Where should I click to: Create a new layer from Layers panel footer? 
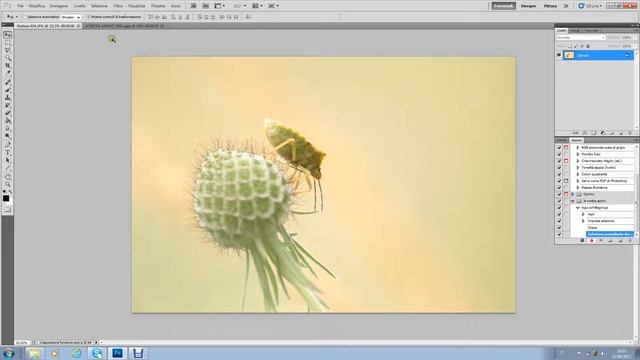click(x=621, y=133)
